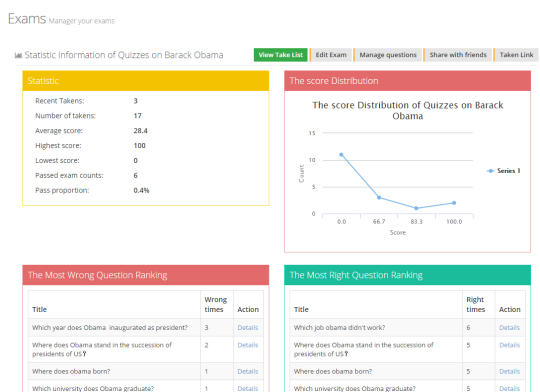Click The Most Right Question Ranking header
Viewport: 540px width, 392px height.
[407, 275]
